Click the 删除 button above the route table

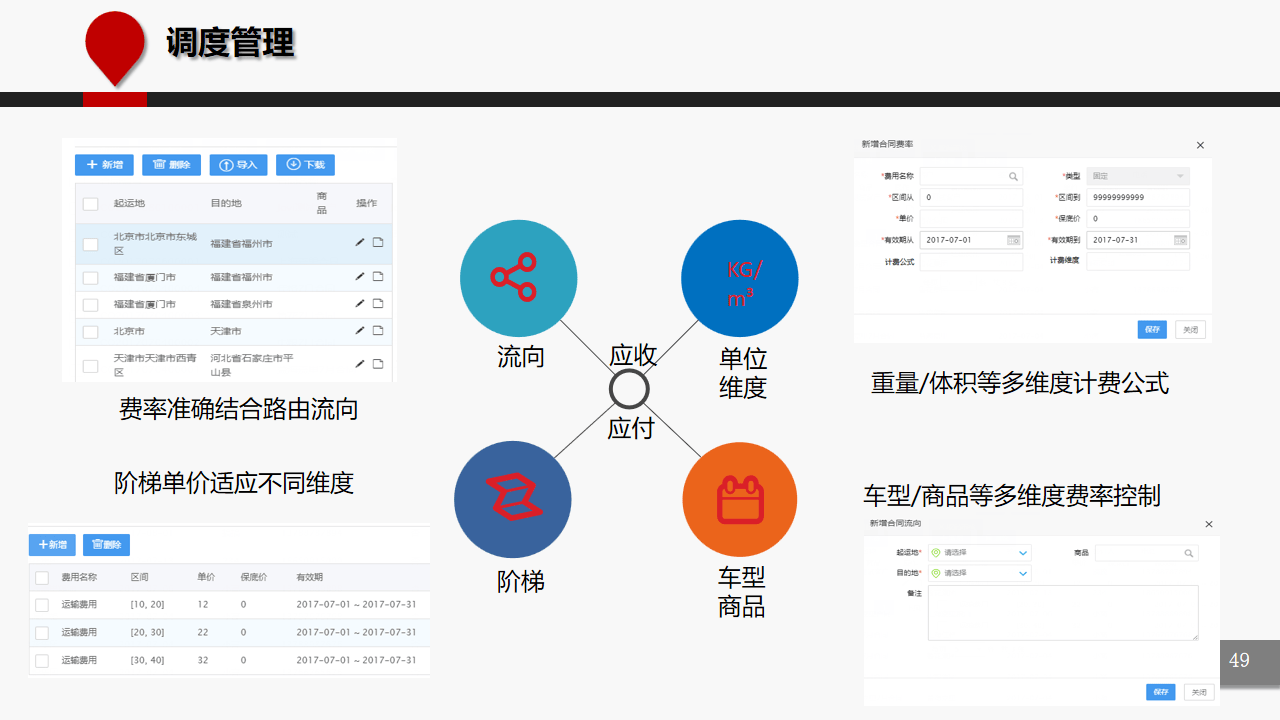point(172,165)
